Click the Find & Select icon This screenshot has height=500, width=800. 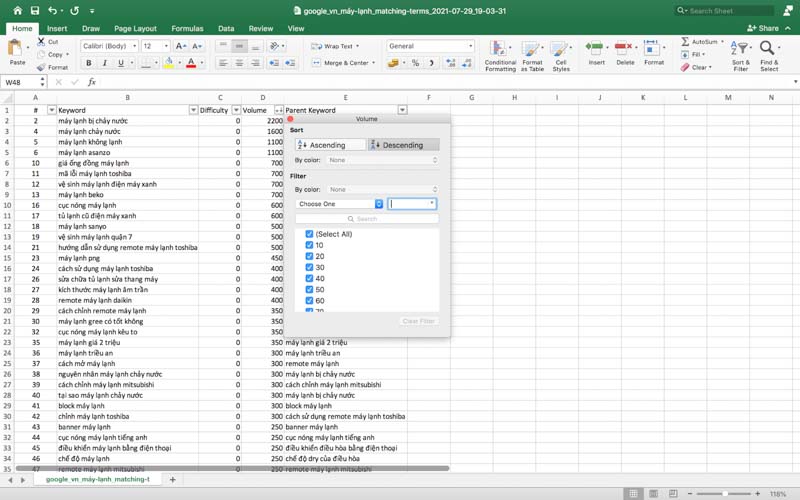(x=769, y=55)
